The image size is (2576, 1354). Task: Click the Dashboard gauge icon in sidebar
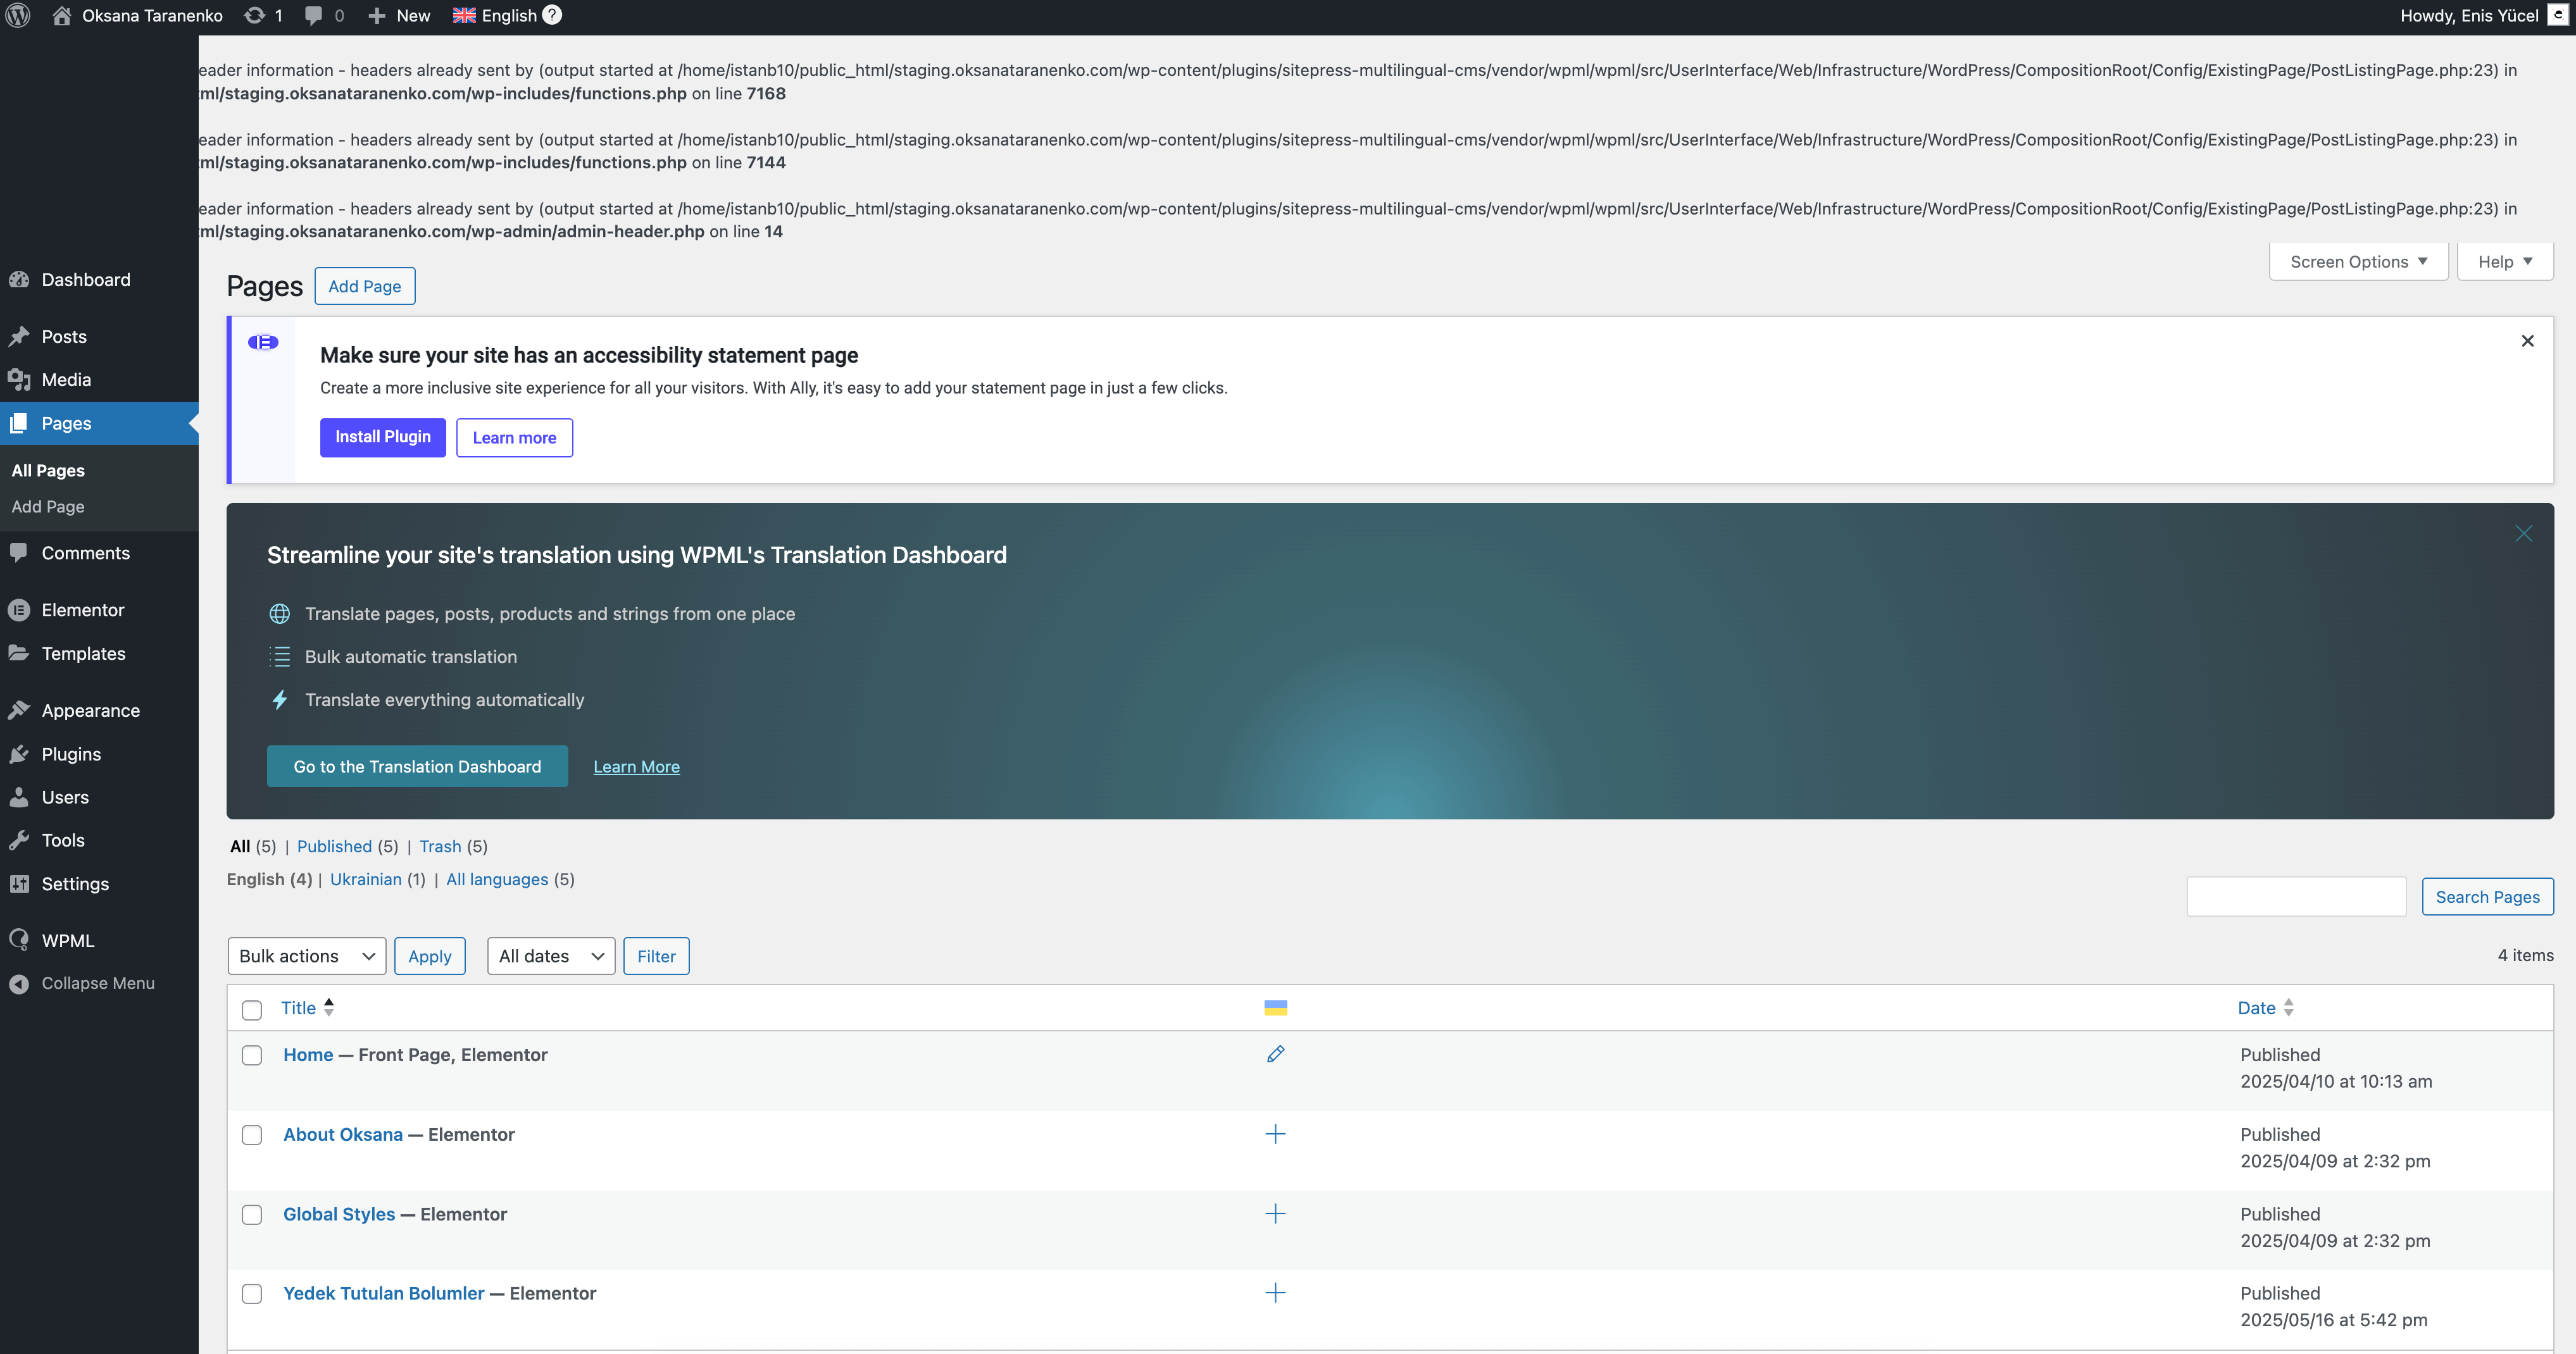19,280
